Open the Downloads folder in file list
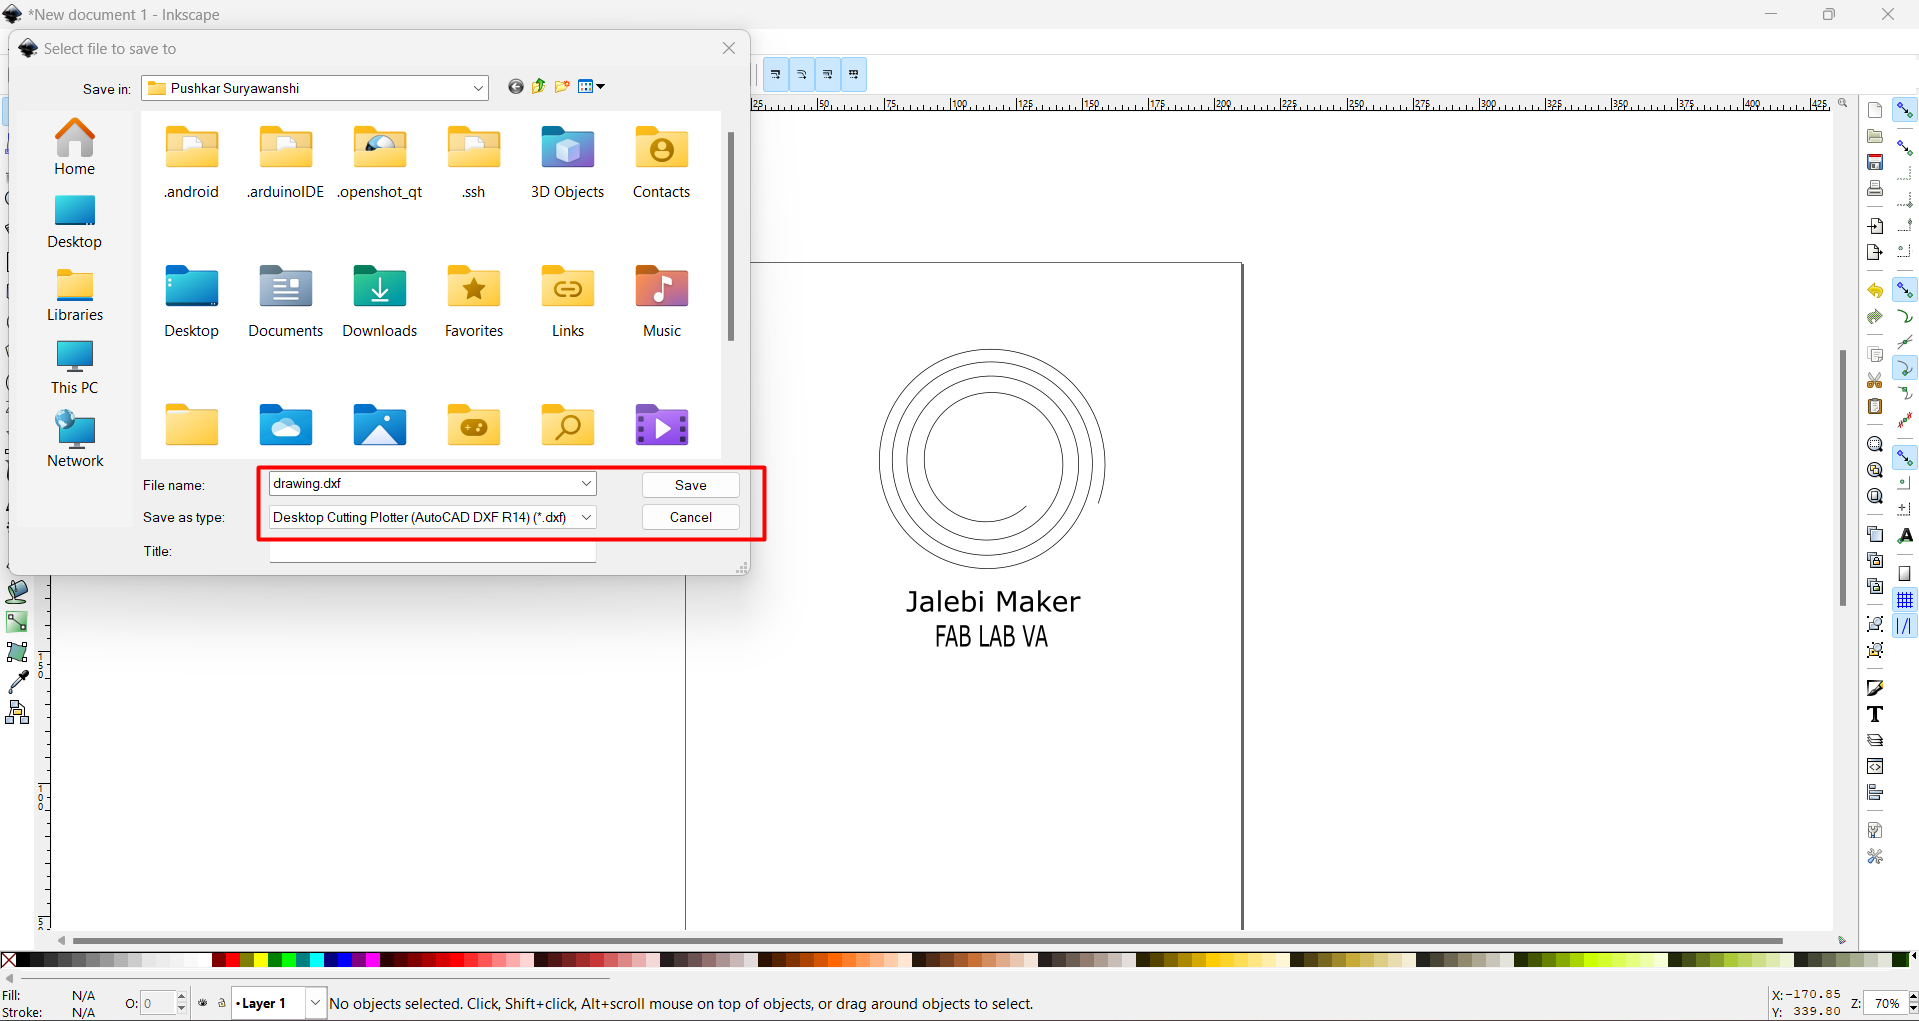1919x1021 pixels. point(380,301)
